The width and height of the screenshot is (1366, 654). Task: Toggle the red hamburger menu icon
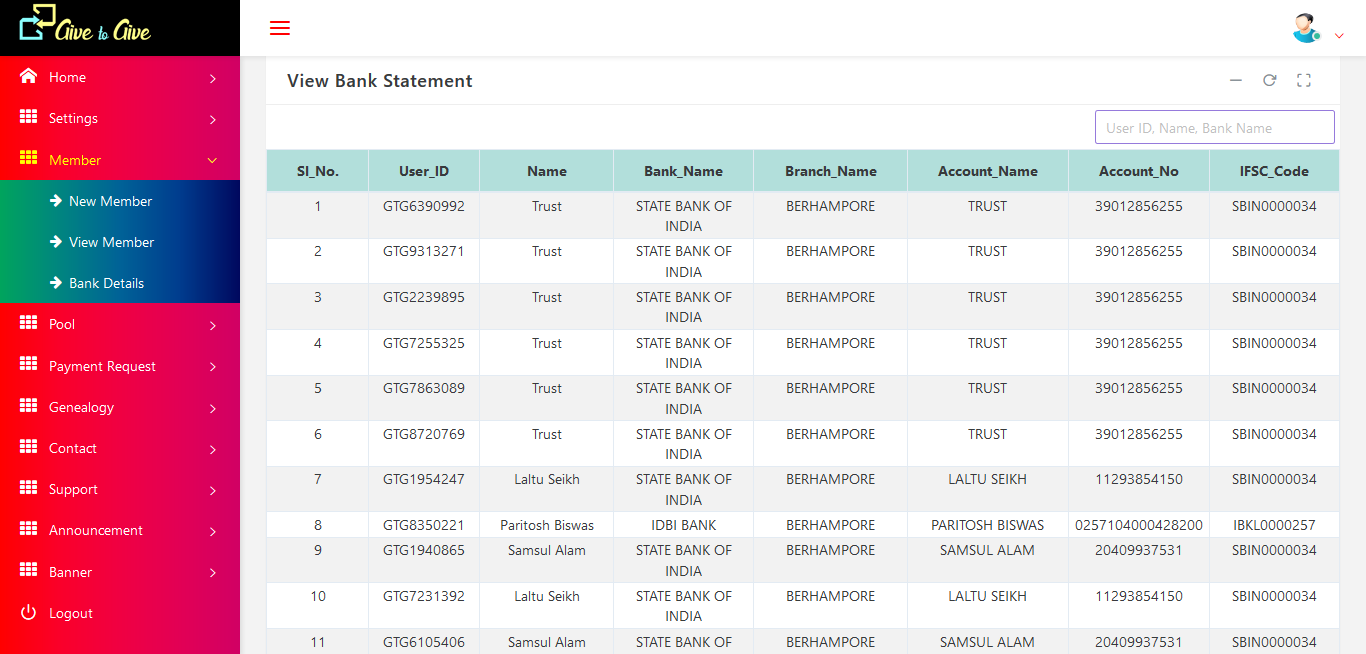(280, 28)
